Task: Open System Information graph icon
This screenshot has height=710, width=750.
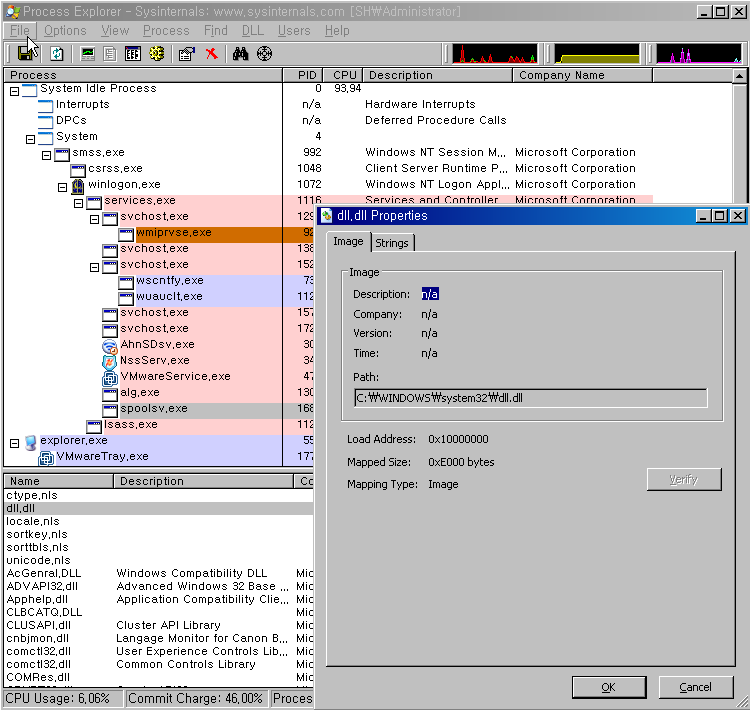Action: (88, 54)
